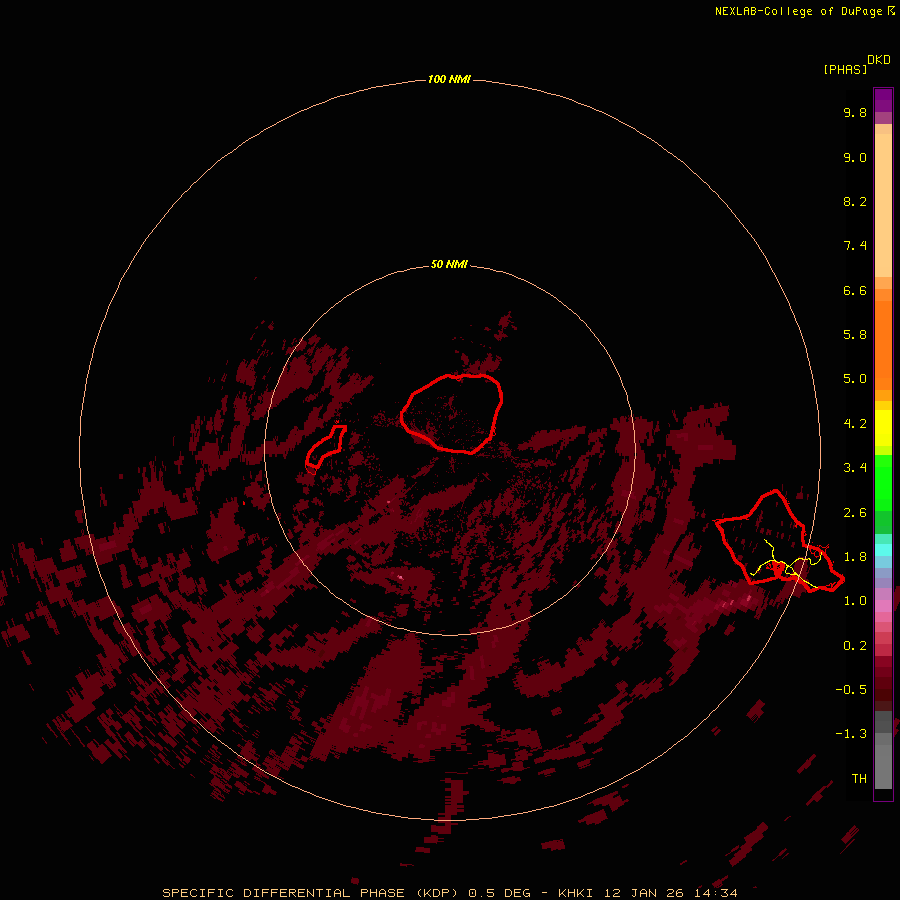Click the 5.0 scale value
Screen dimensions: 900x900
coord(855,379)
